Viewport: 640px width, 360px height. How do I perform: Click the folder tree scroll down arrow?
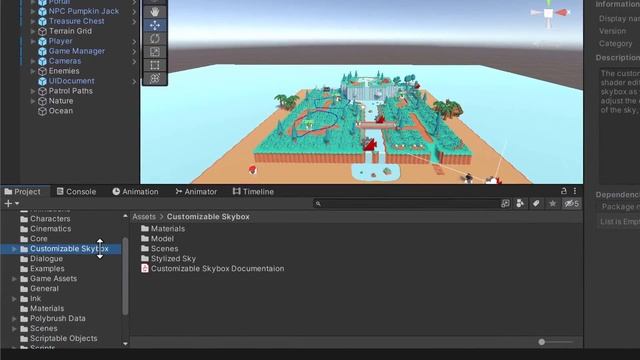(x=125, y=344)
